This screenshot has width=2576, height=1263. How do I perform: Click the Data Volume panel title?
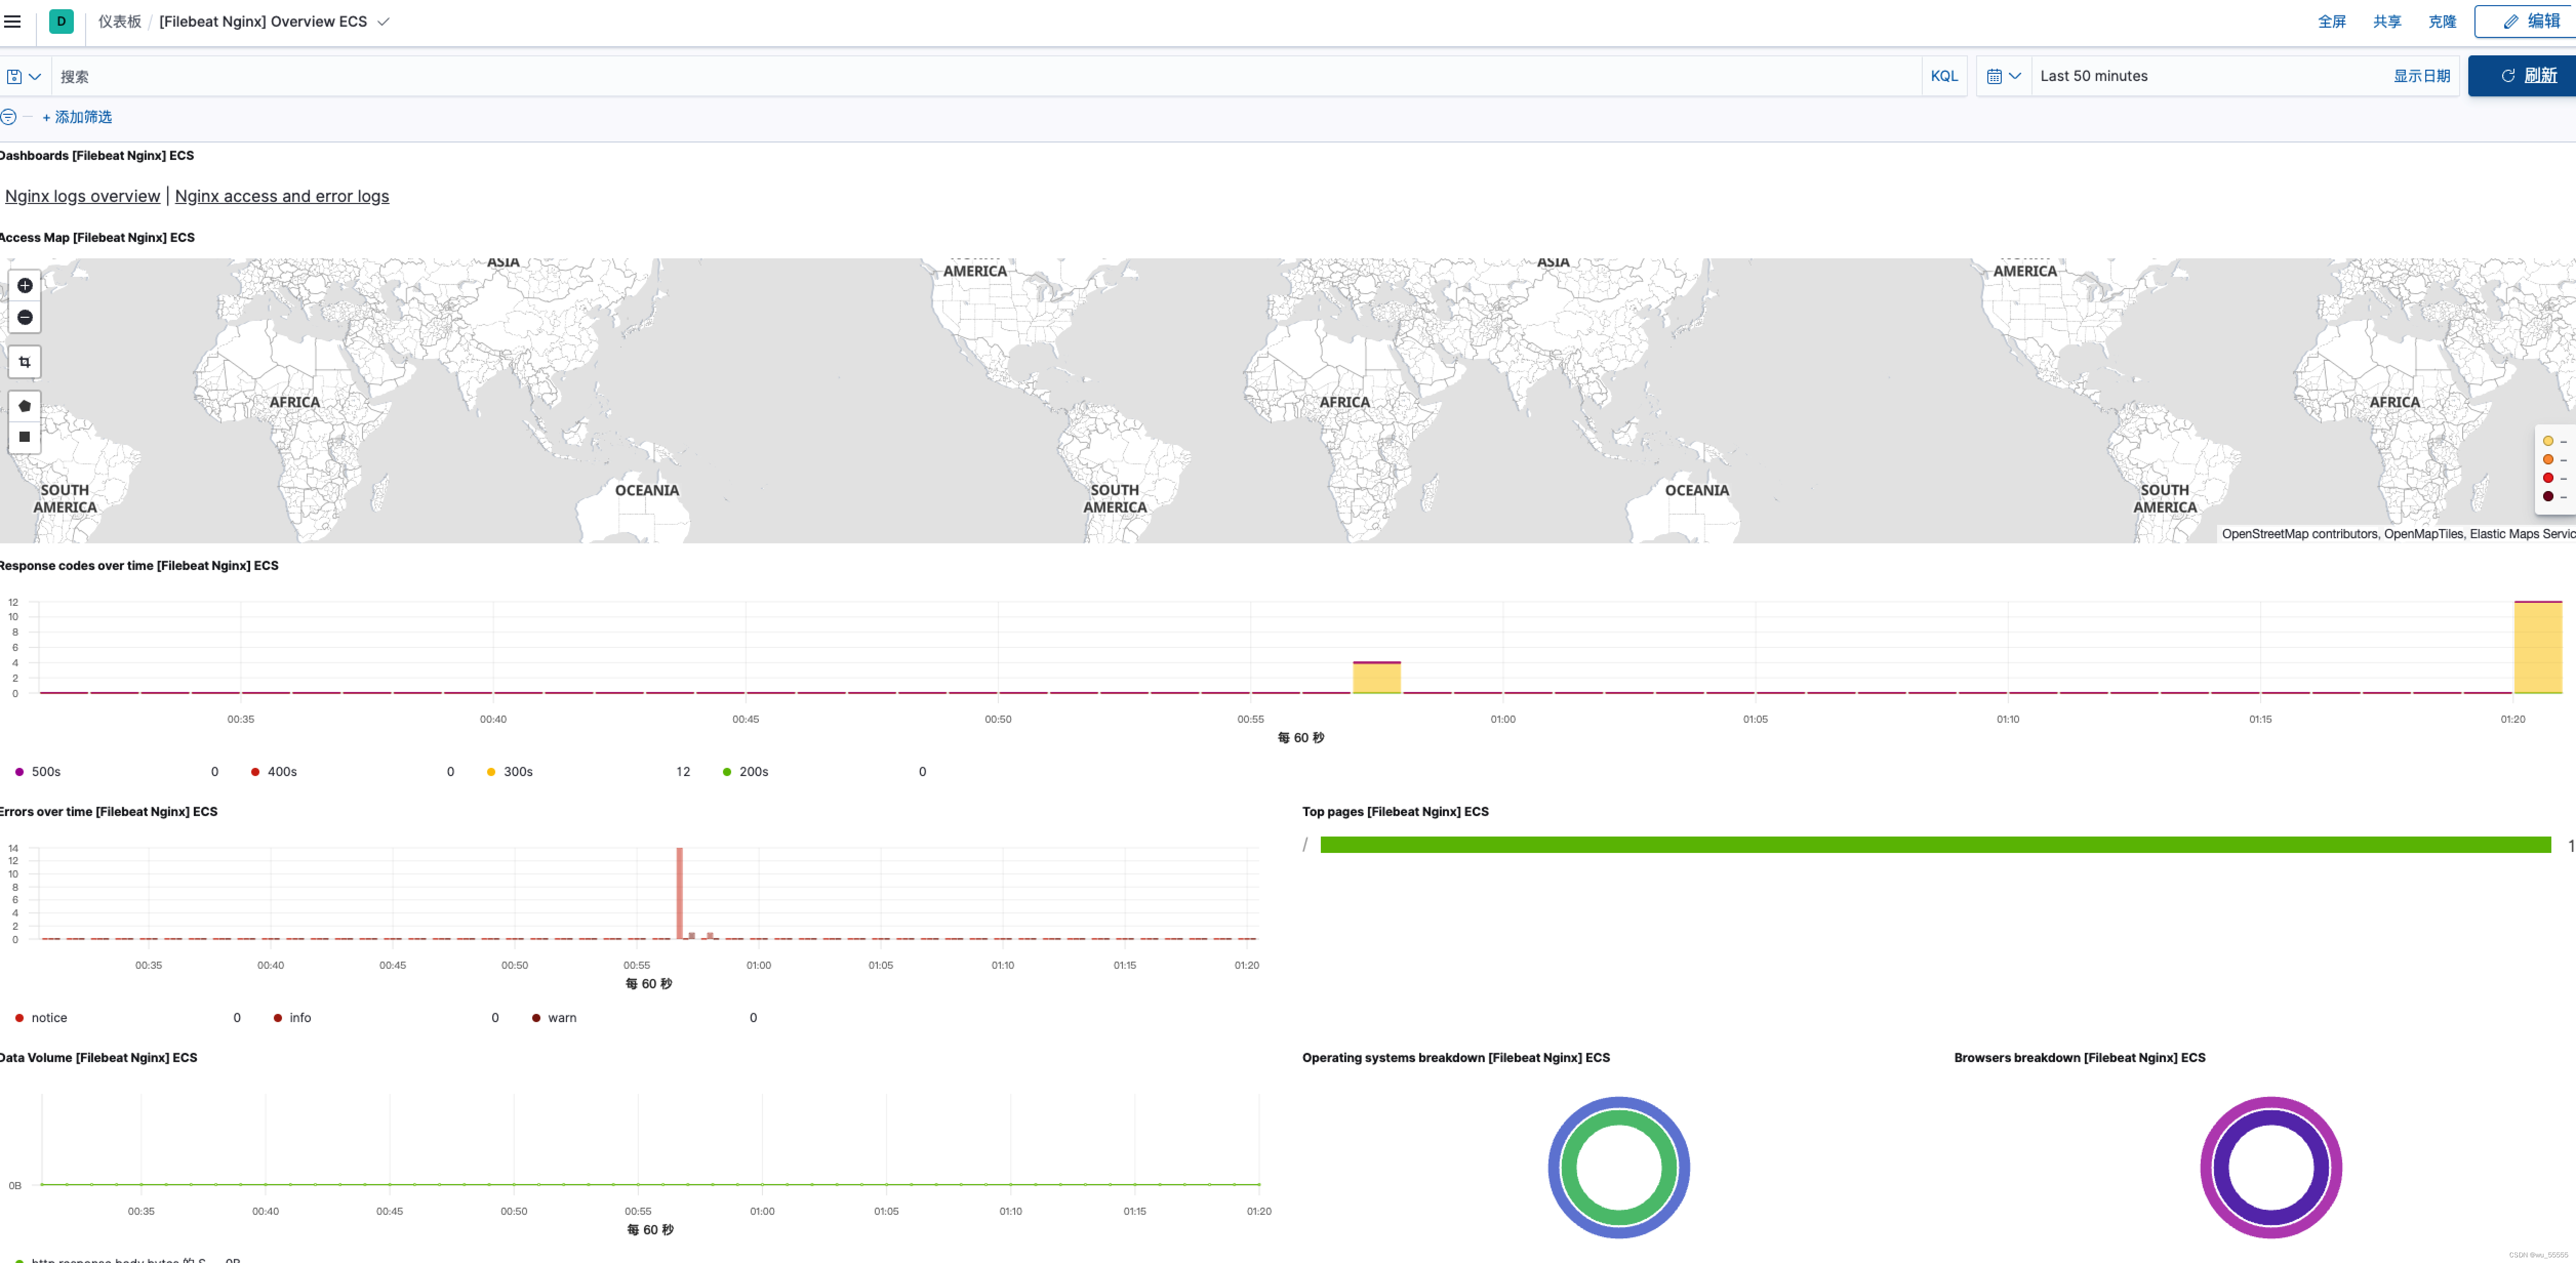[98, 1057]
